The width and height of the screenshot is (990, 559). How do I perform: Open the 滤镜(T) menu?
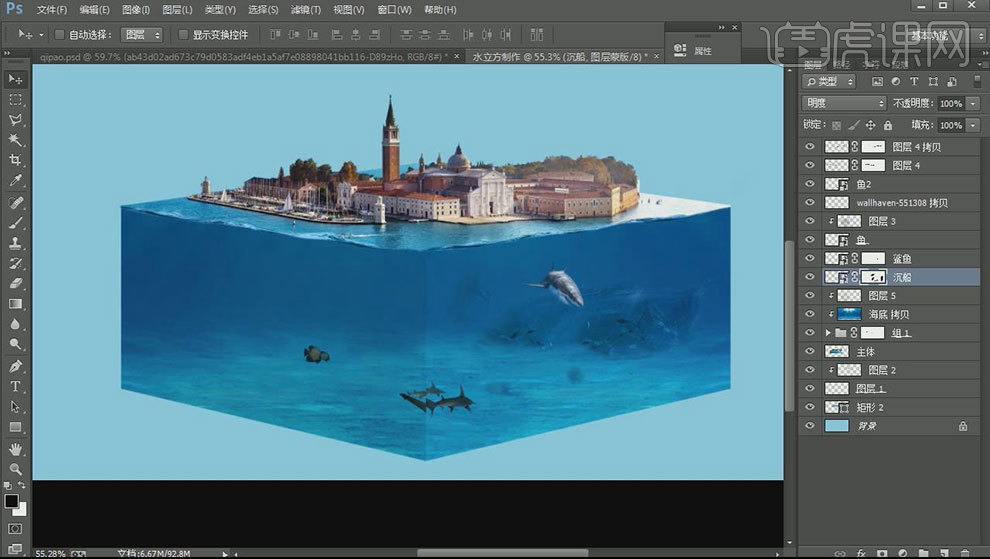(x=306, y=10)
